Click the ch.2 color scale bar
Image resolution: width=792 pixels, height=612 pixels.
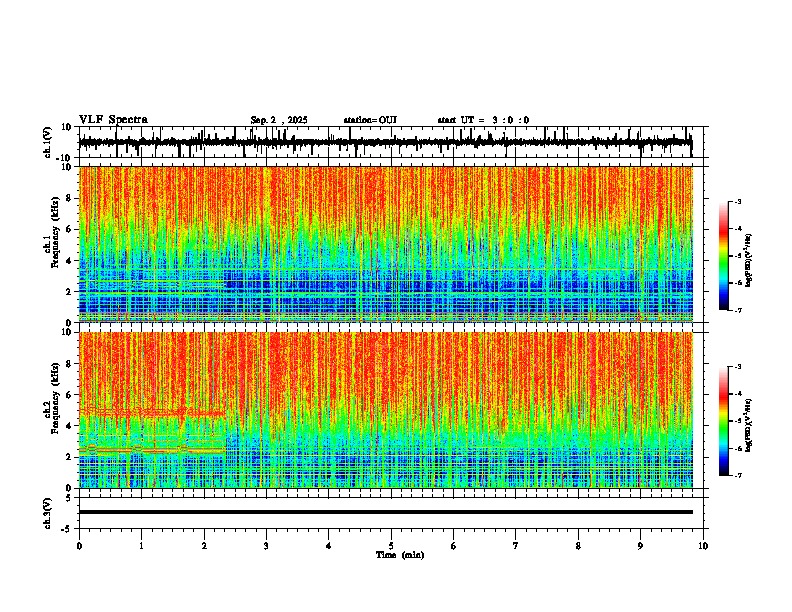tap(724, 421)
